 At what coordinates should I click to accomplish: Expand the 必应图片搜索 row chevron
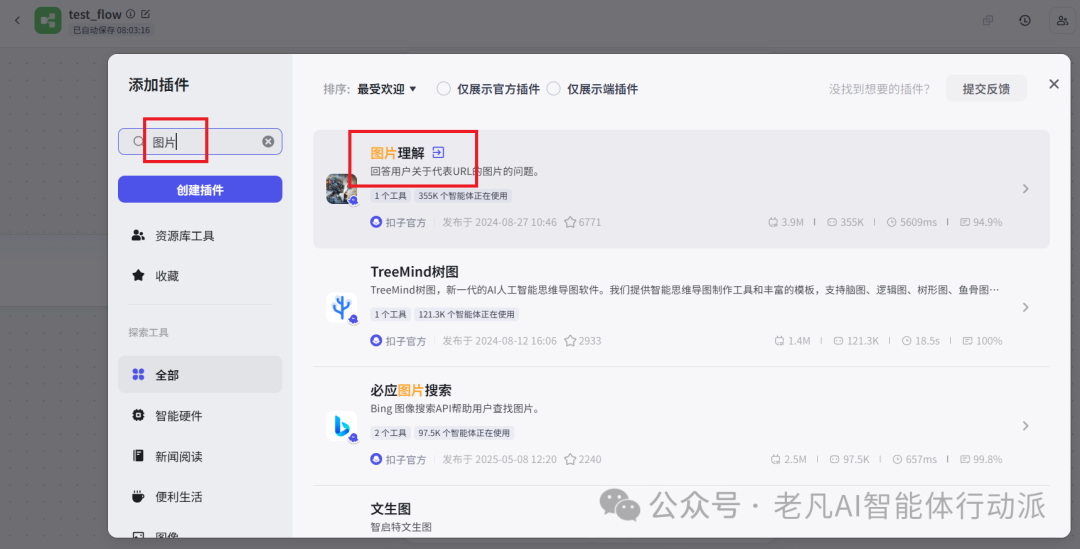click(x=1026, y=426)
